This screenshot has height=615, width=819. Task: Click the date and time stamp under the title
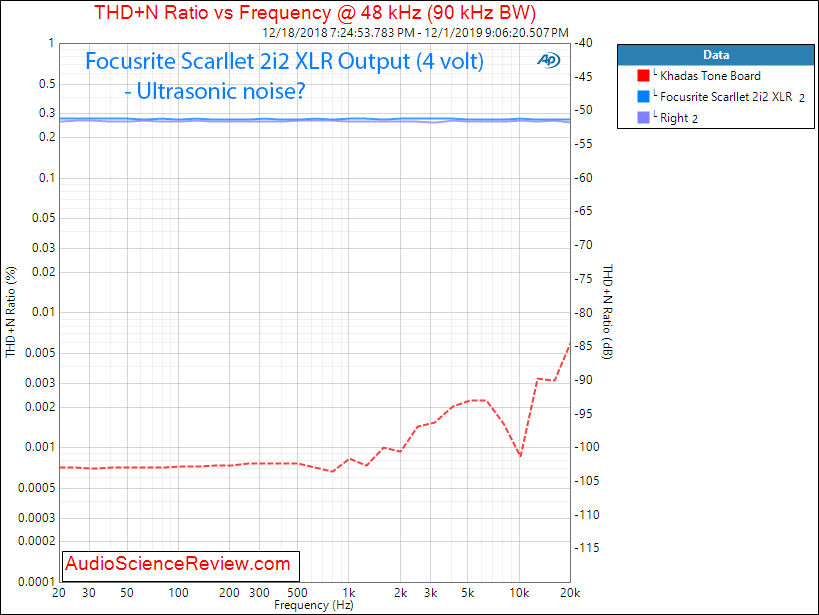point(415,33)
